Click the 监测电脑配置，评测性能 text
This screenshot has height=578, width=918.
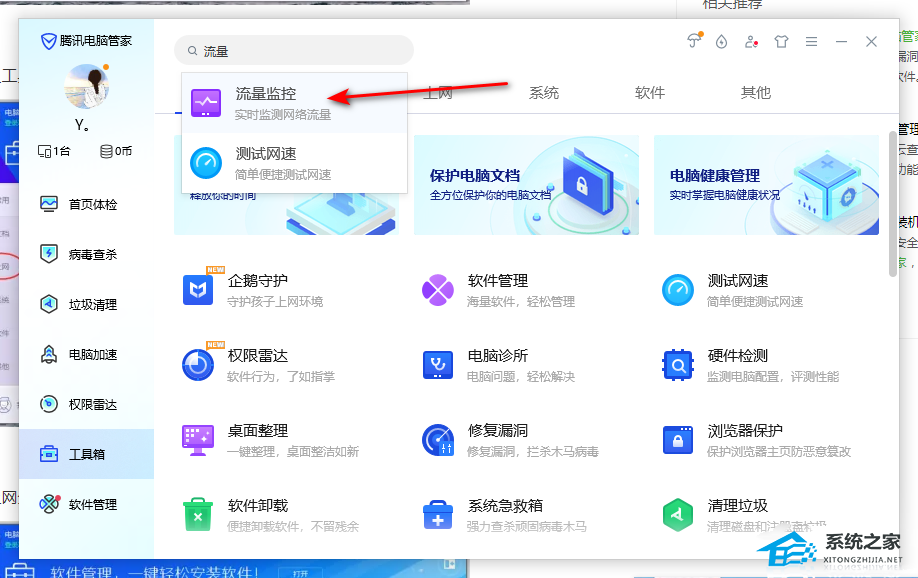[x=773, y=377]
